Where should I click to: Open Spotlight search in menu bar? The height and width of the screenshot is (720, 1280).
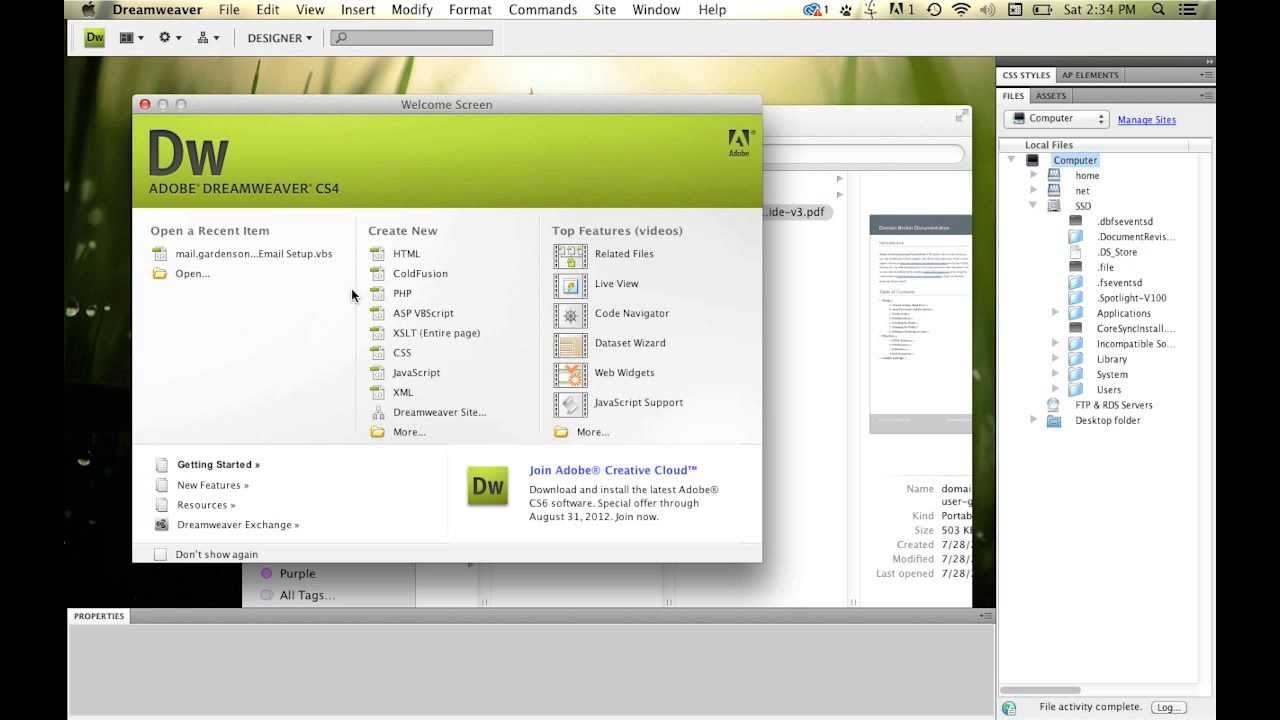pos(1158,10)
